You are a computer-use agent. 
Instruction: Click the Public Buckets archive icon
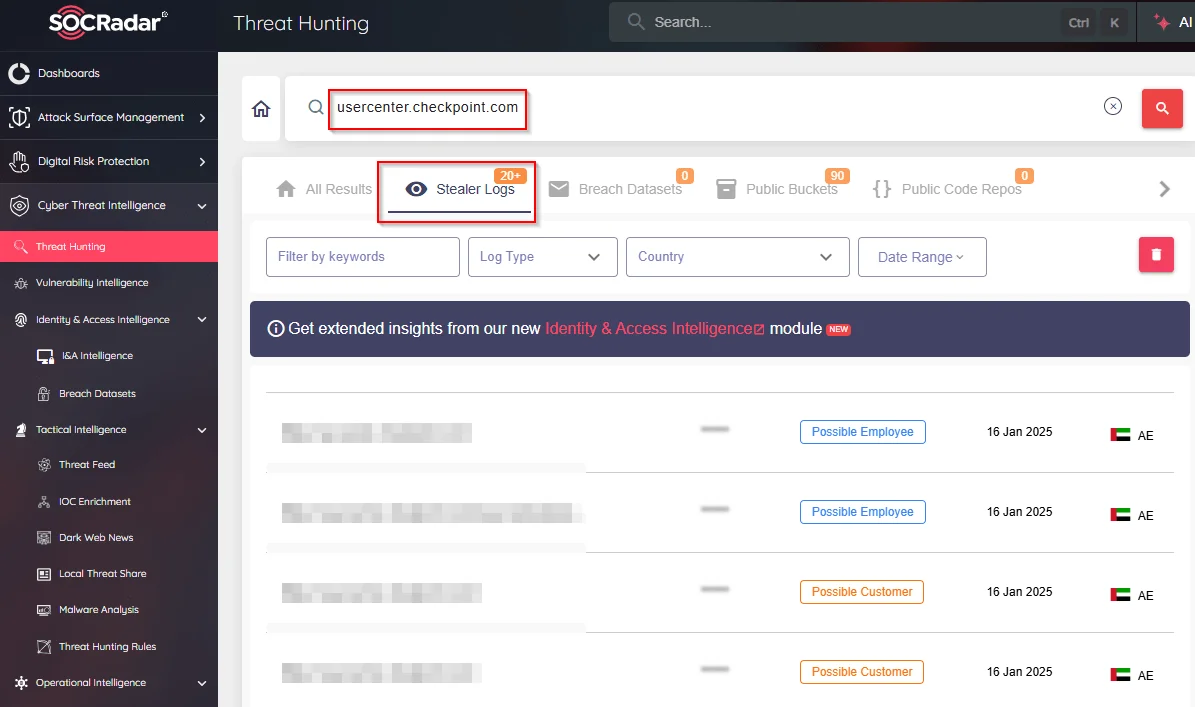pos(726,189)
